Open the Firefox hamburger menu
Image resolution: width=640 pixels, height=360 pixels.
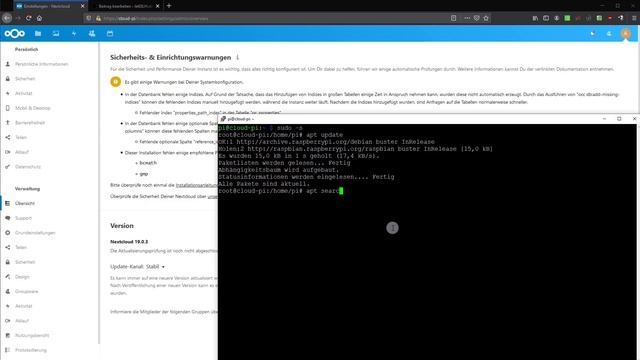pos(634,18)
